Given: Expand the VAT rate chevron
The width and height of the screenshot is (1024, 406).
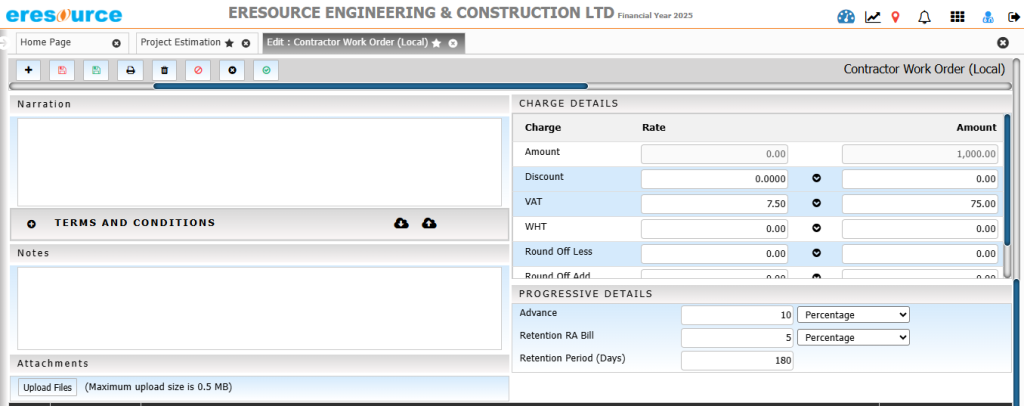Looking at the screenshot, I should pos(816,203).
